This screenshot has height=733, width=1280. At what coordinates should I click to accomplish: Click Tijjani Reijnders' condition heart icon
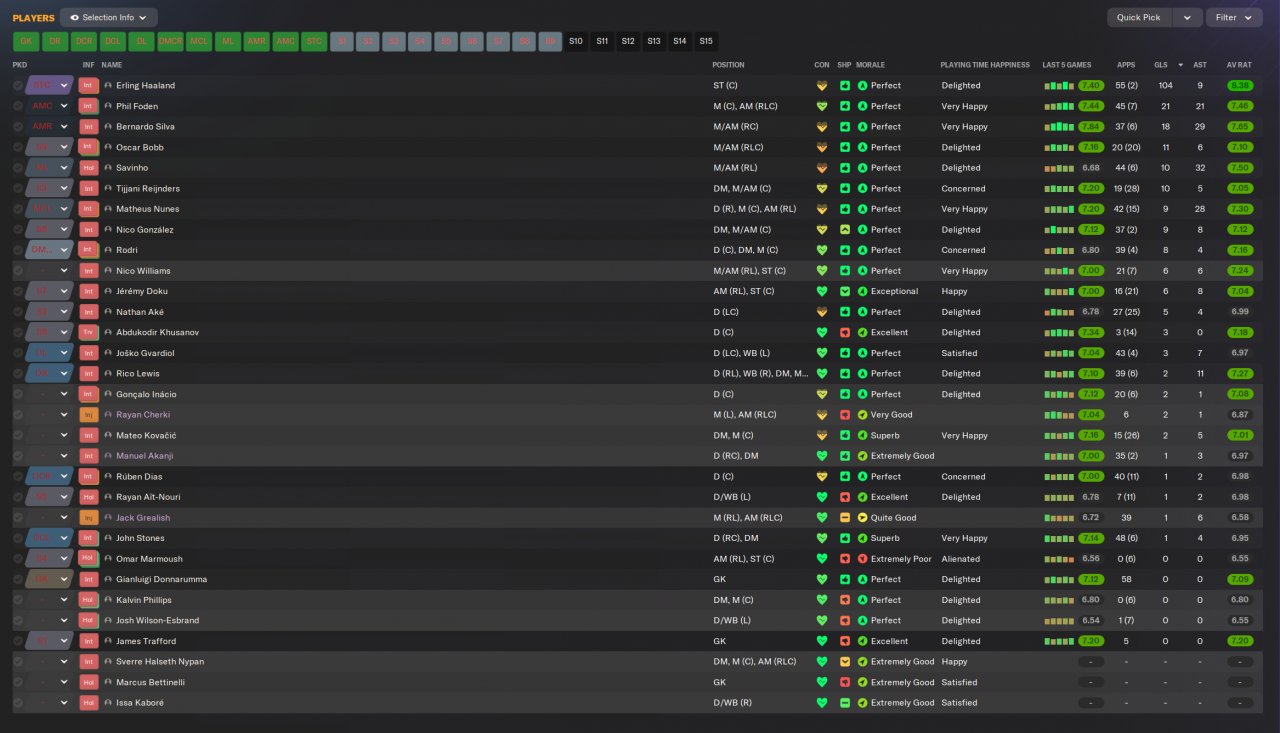[822, 188]
